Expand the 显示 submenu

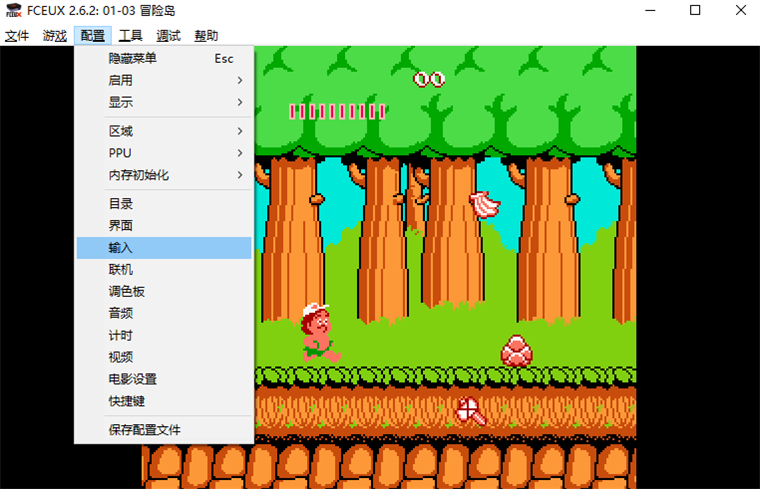(164, 102)
